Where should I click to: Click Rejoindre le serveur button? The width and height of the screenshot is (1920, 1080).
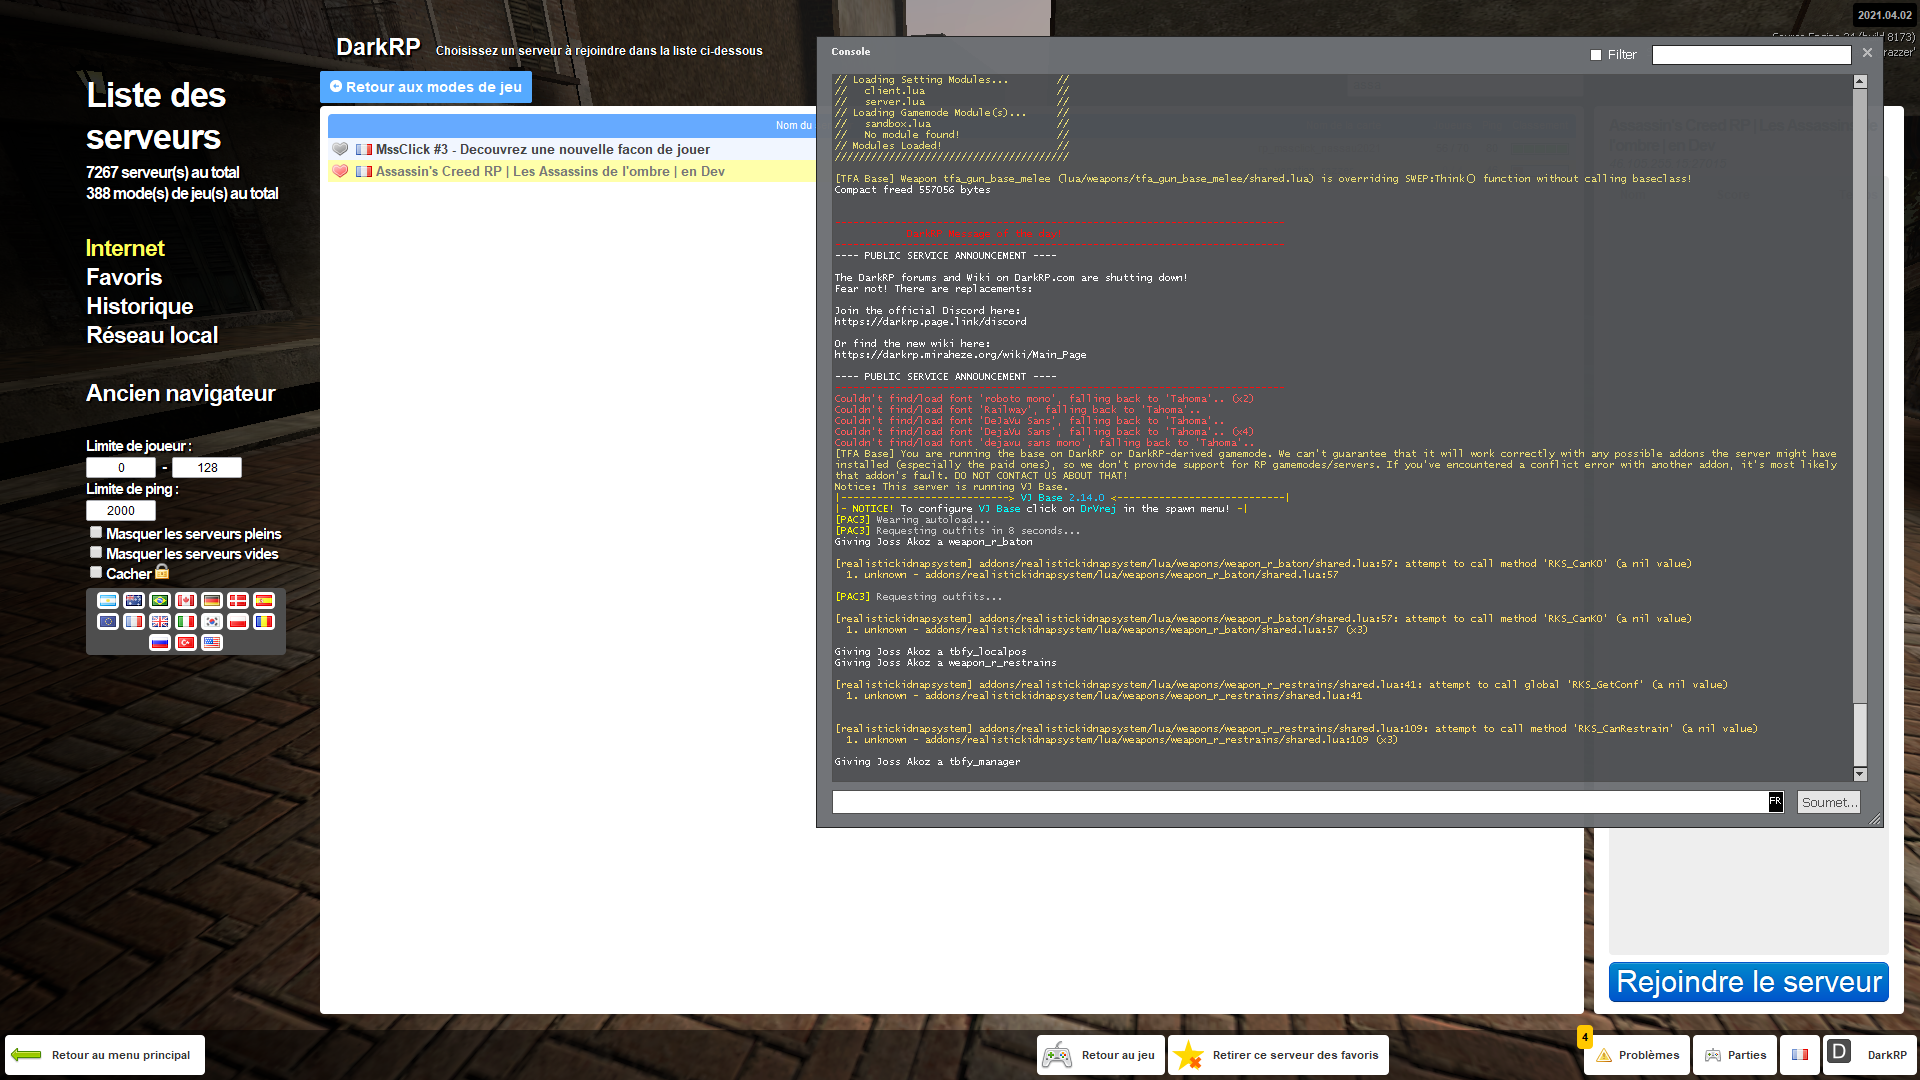(x=1749, y=982)
